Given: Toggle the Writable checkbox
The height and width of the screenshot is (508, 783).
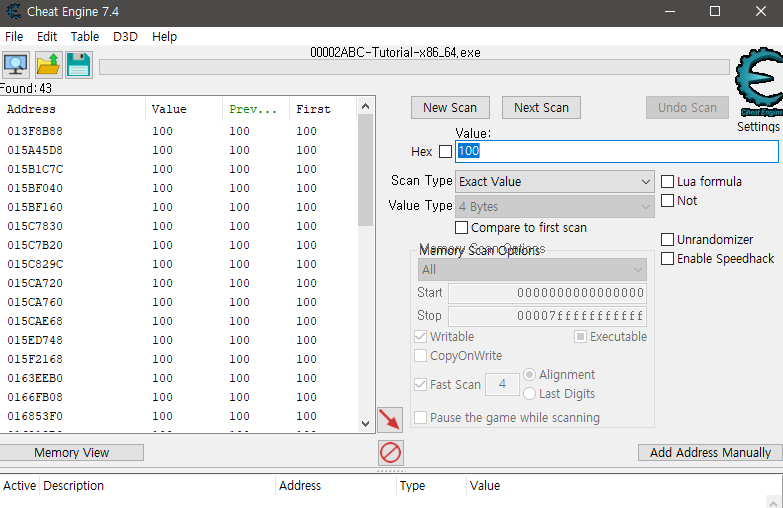Looking at the screenshot, I should [420, 337].
